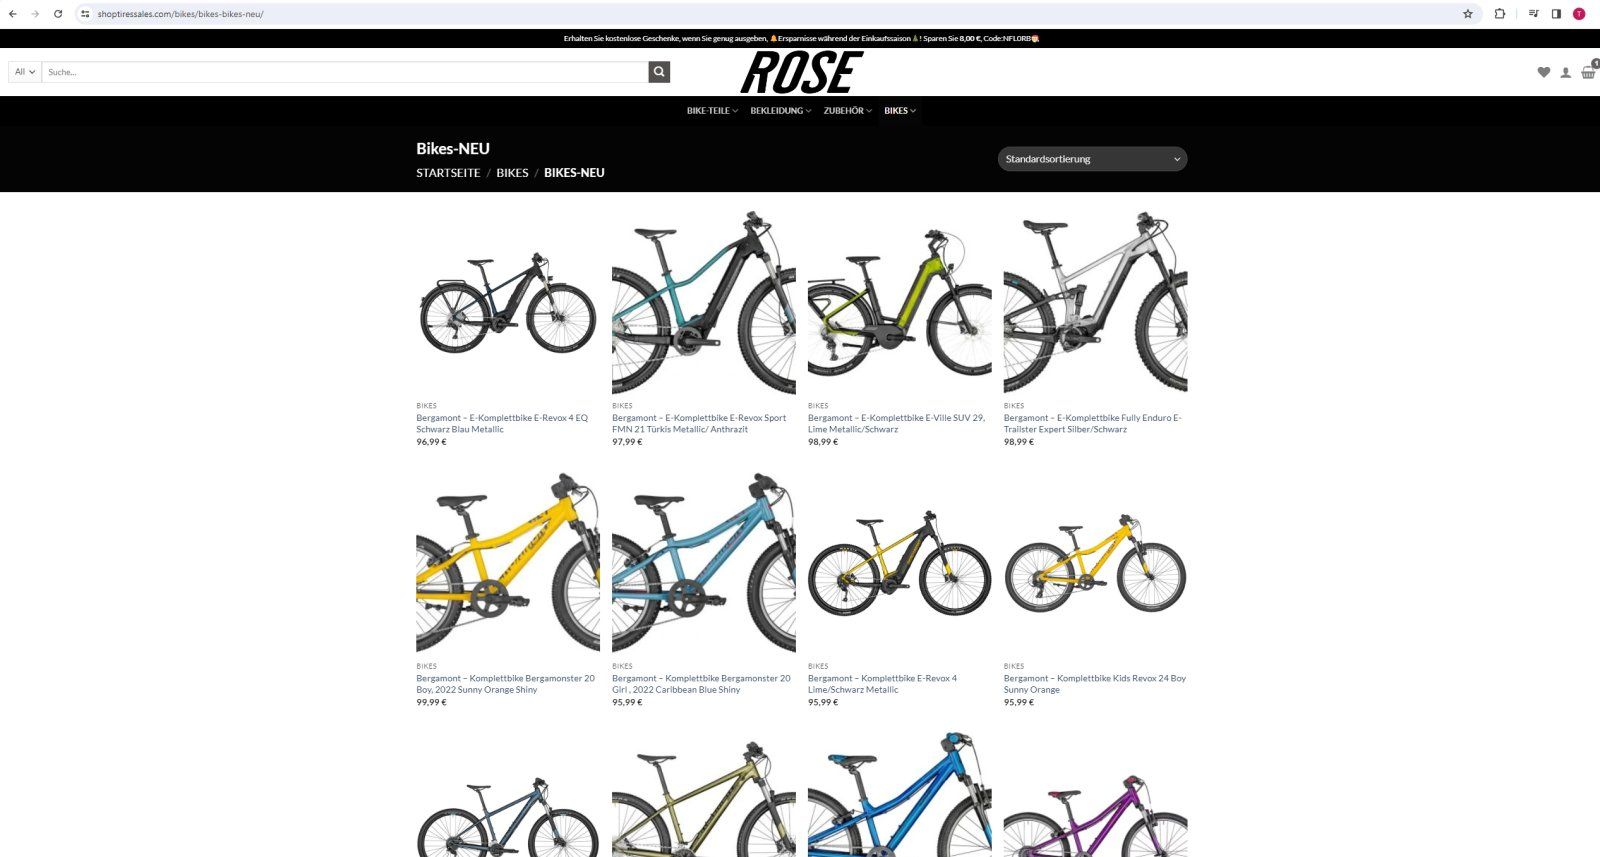Image resolution: width=1600 pixels, height=857 pixels.
Task: Go to STARTSEITE breadcrumb link
Action: 448,173
